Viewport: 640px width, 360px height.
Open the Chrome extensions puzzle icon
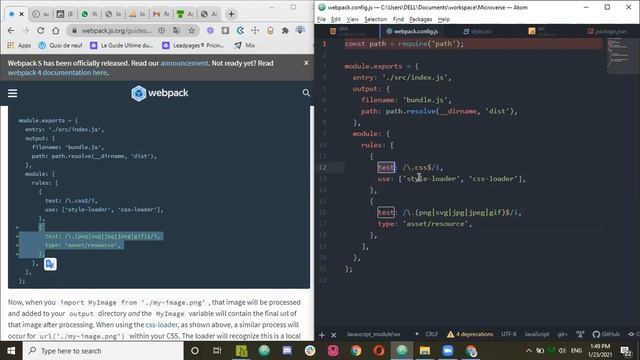click(x=285, y=31)
